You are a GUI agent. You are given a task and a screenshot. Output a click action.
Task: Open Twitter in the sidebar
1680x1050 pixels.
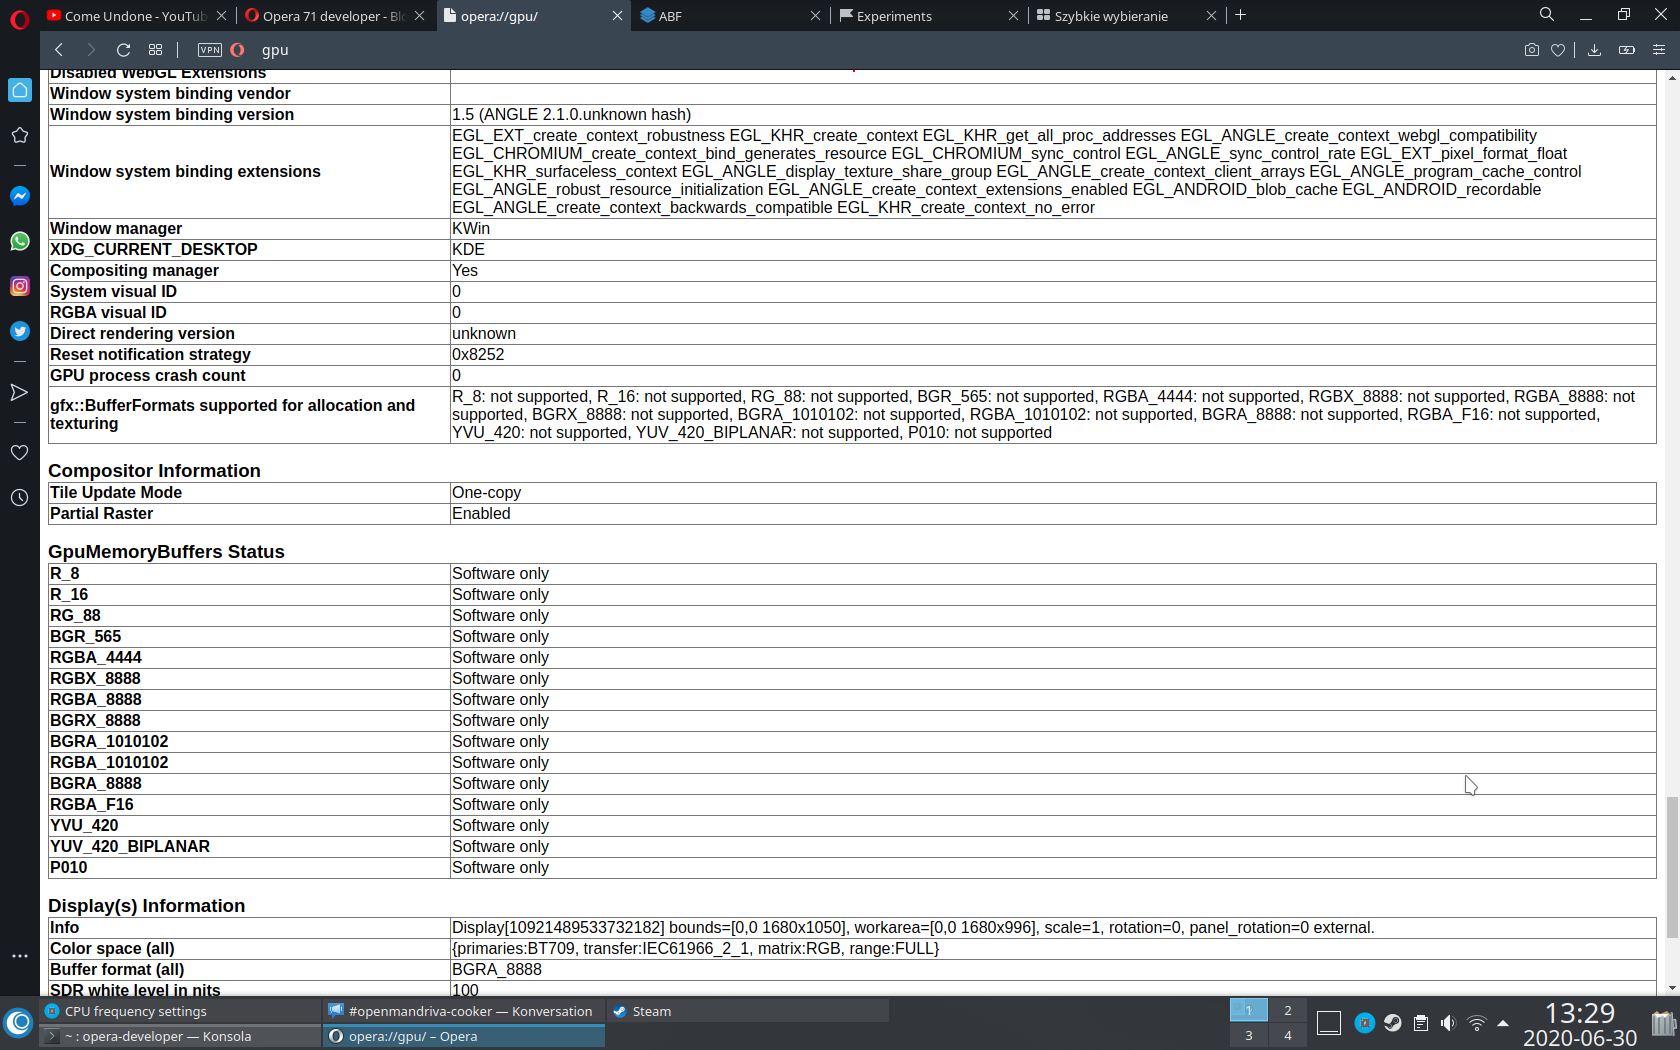19,331
